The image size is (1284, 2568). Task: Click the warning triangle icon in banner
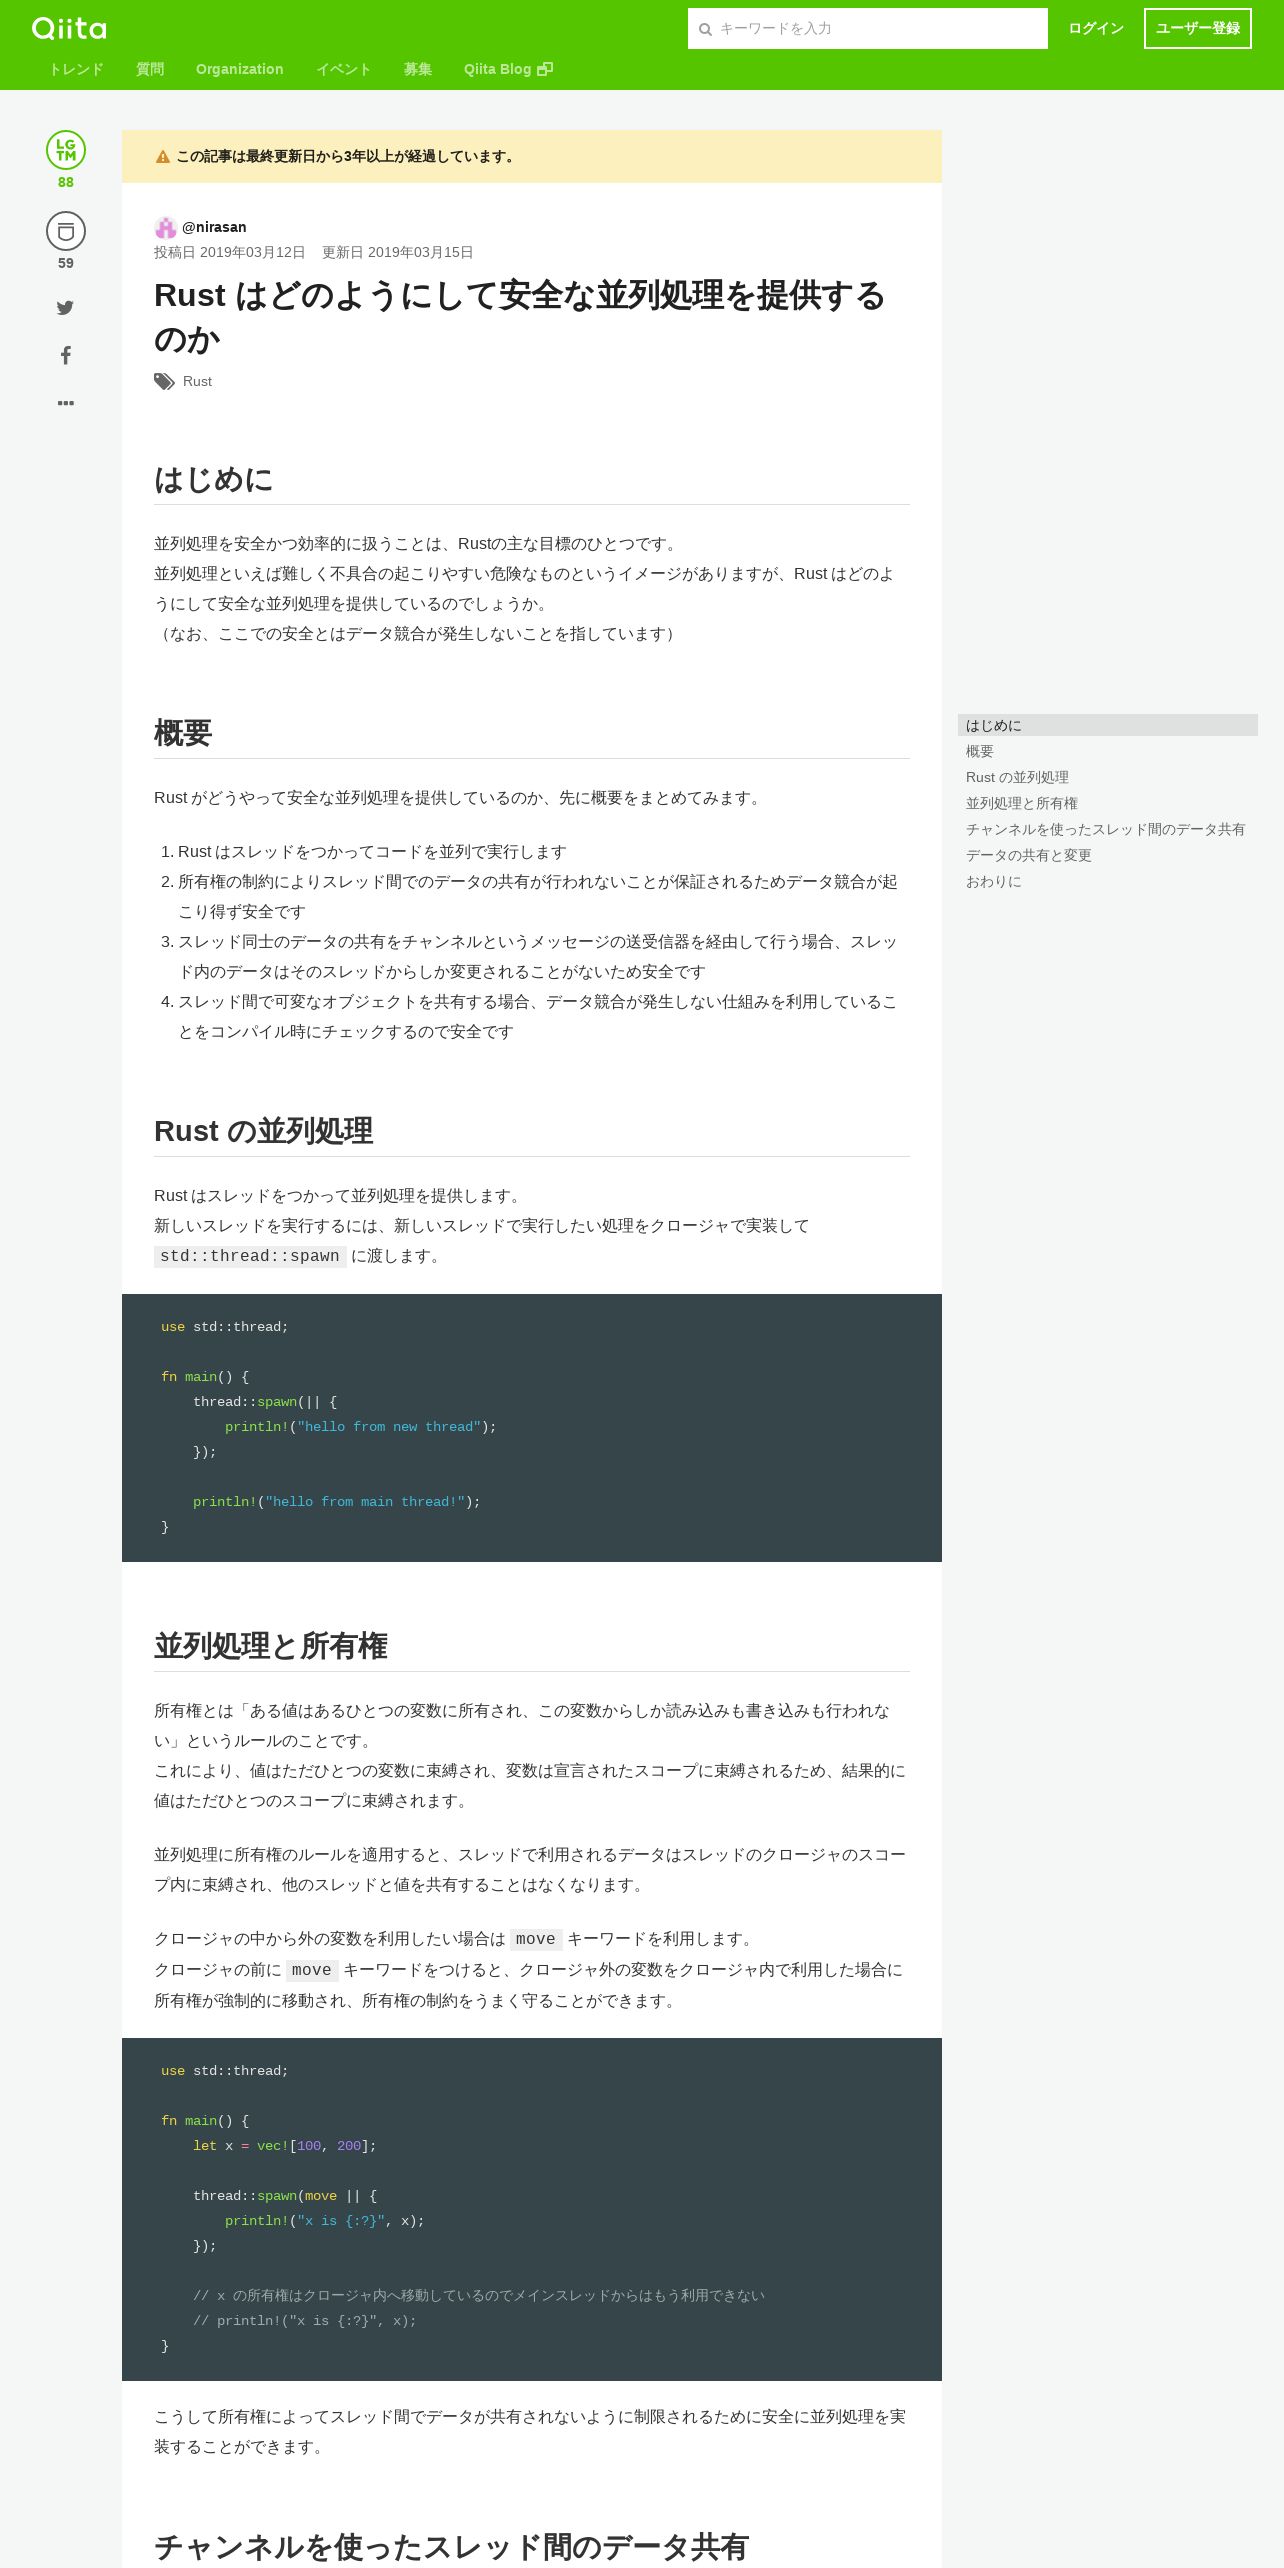[x=163, y=157]
